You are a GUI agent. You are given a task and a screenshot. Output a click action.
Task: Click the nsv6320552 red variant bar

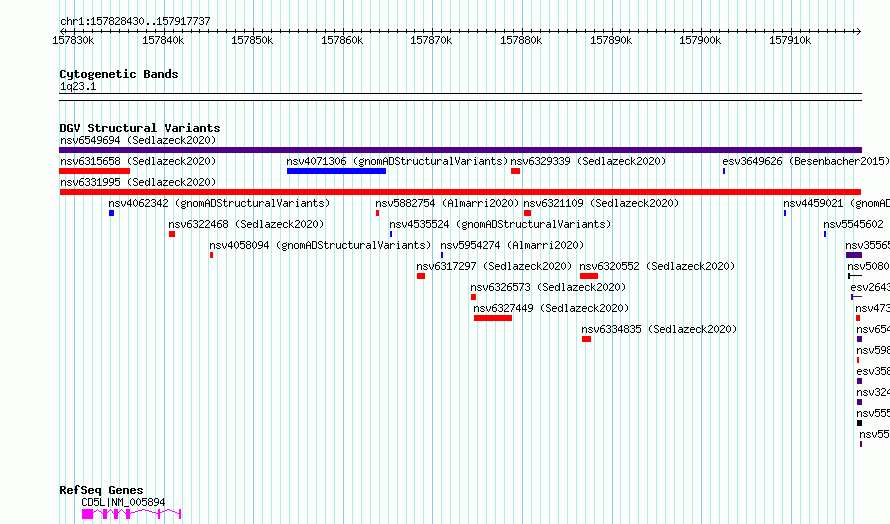coord(589,276)
